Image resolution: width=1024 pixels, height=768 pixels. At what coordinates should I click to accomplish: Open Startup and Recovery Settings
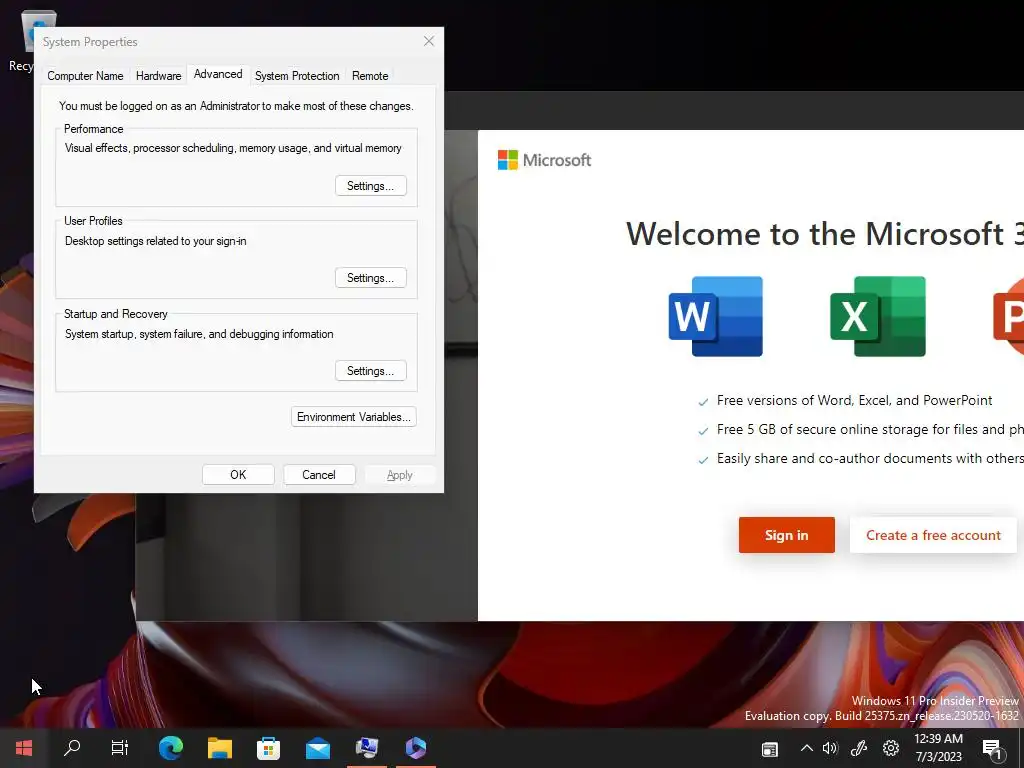point(371,371)
